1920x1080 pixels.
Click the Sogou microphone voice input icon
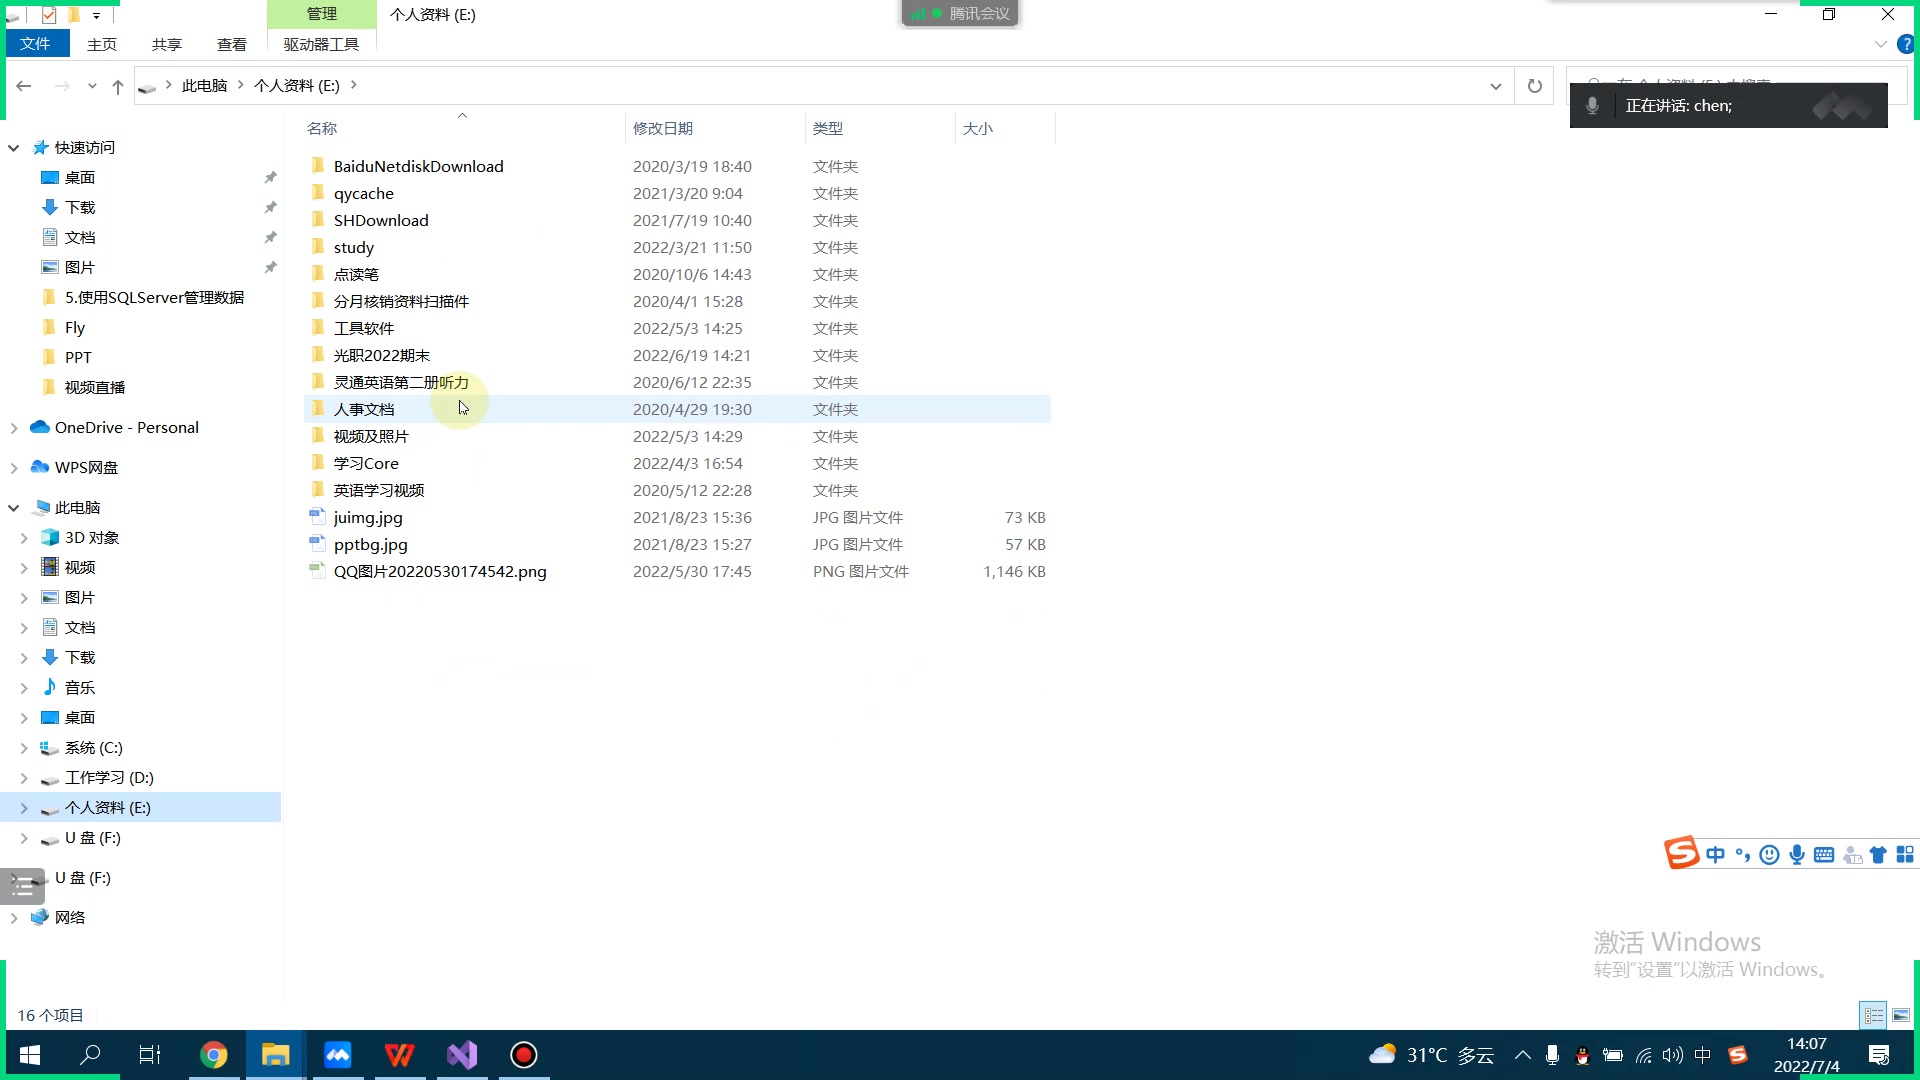click(1797, 855)
